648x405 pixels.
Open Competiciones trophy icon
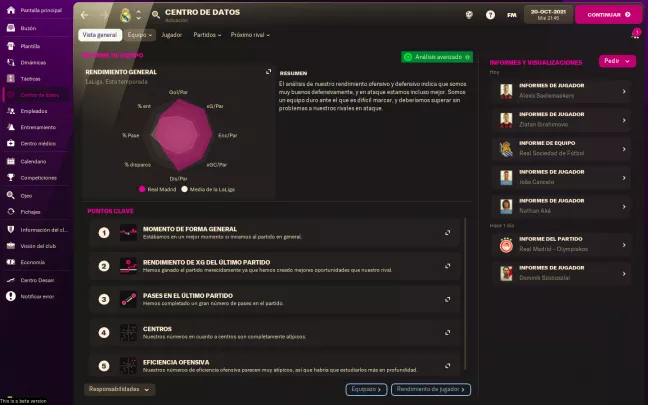click(x=11, y=178)
